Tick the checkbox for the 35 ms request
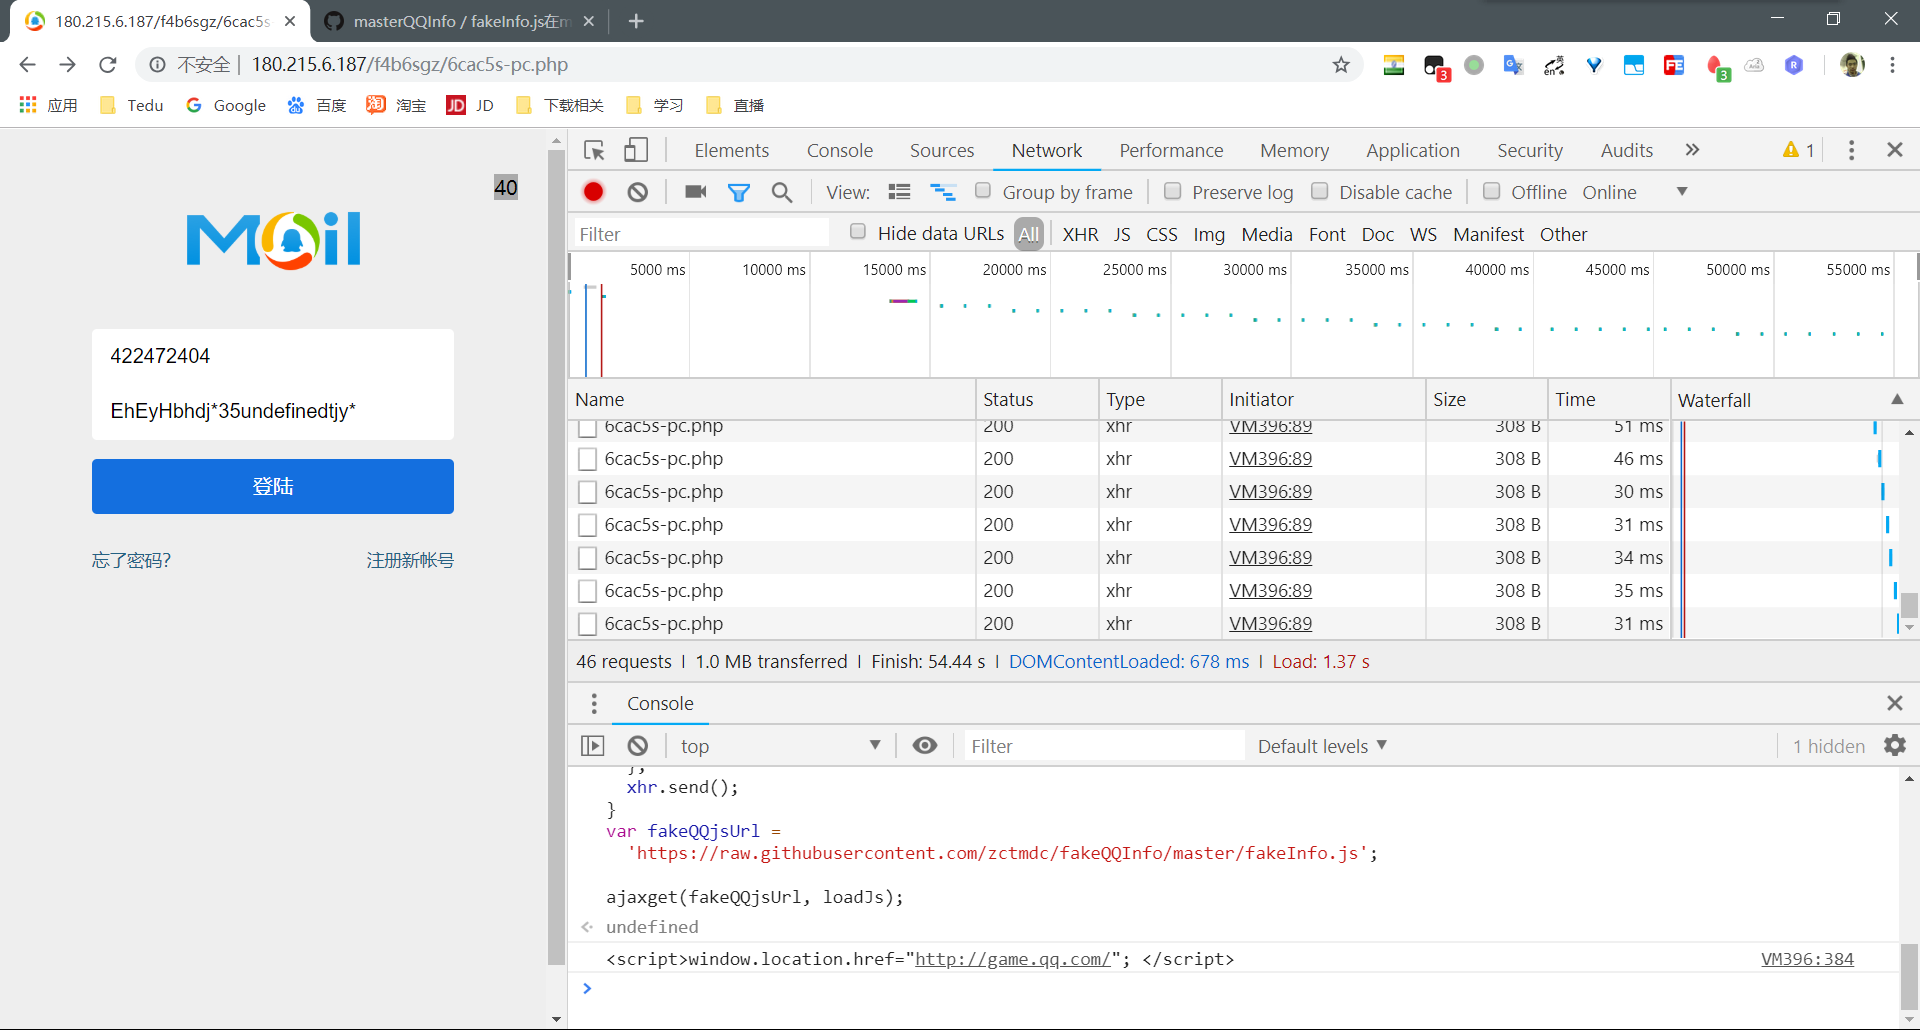The width and height of the screenshot is (1920, 1030). click(588, 591)
